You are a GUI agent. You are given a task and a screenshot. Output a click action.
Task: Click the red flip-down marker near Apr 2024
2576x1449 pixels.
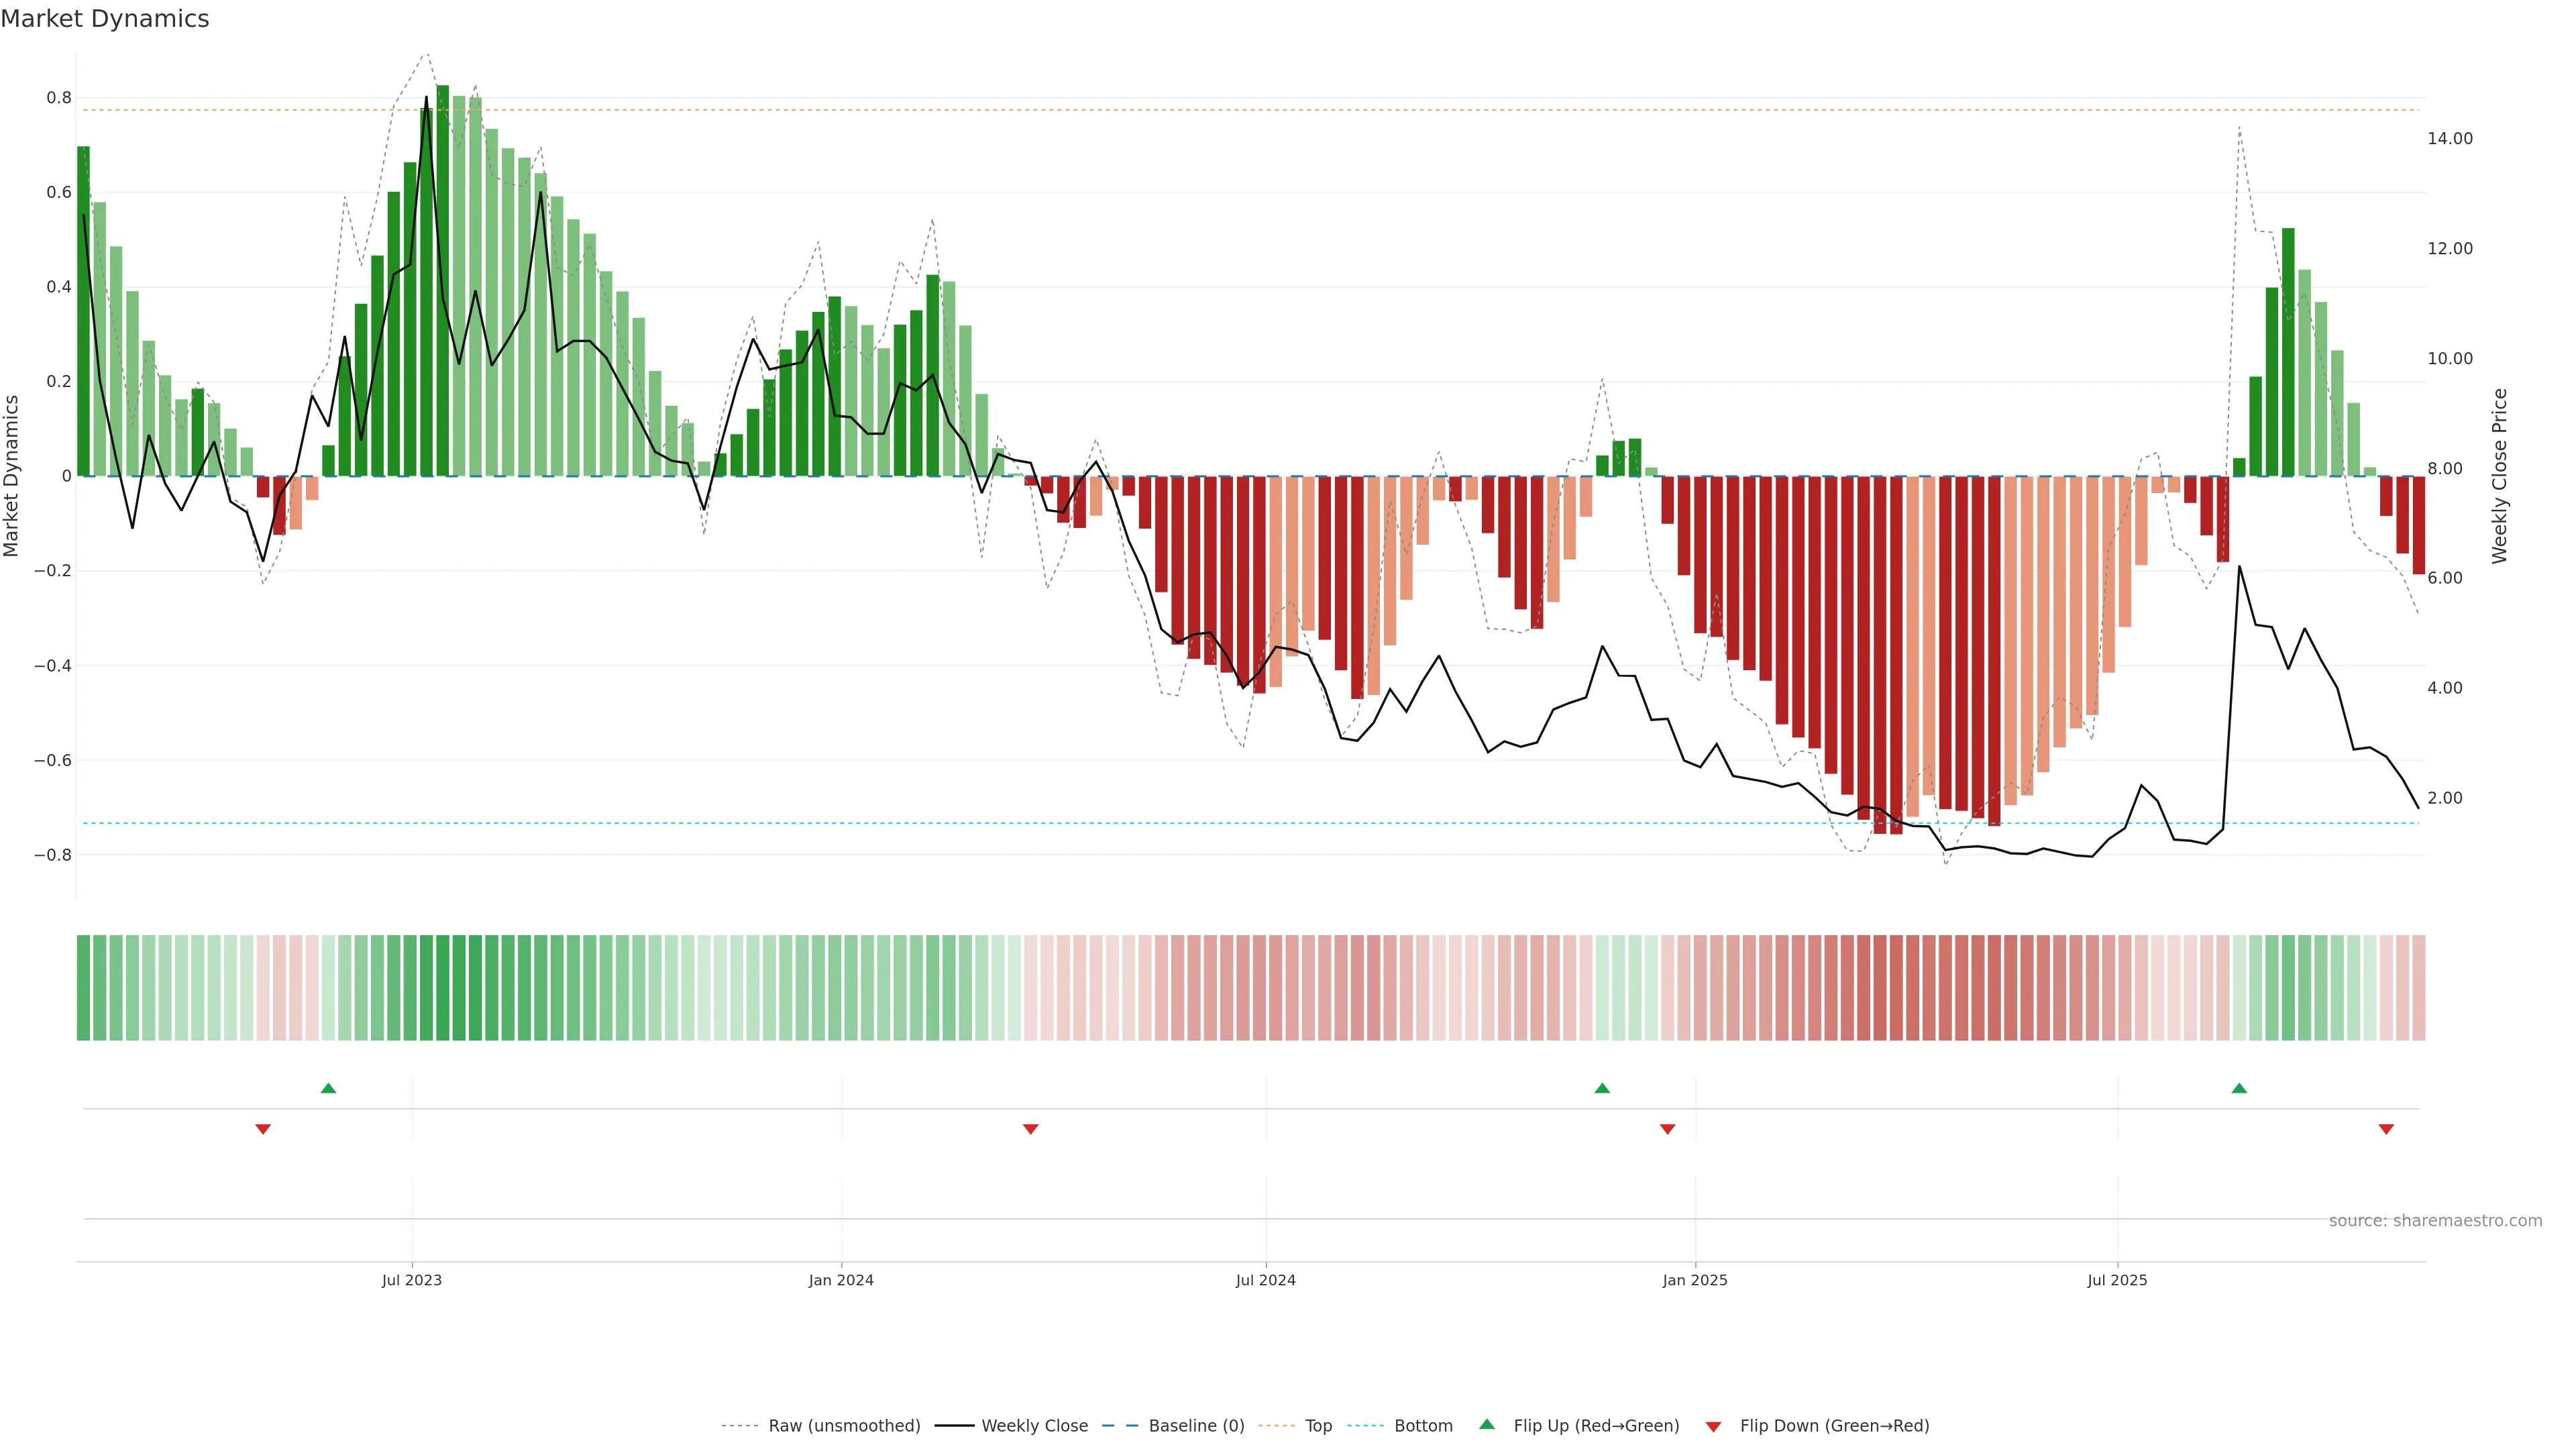pyautogui.click(x=1030, y=1129)
